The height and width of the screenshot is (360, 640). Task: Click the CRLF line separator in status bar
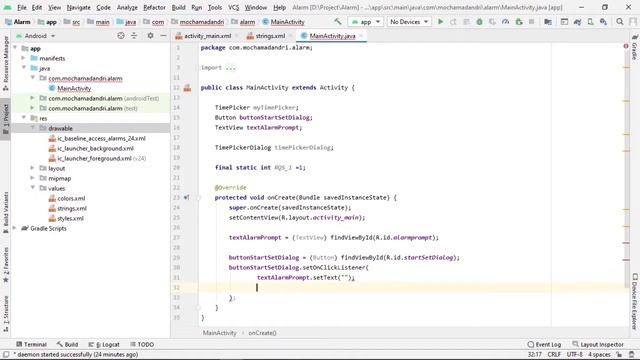pyautogui.click(x=554, y=355)
